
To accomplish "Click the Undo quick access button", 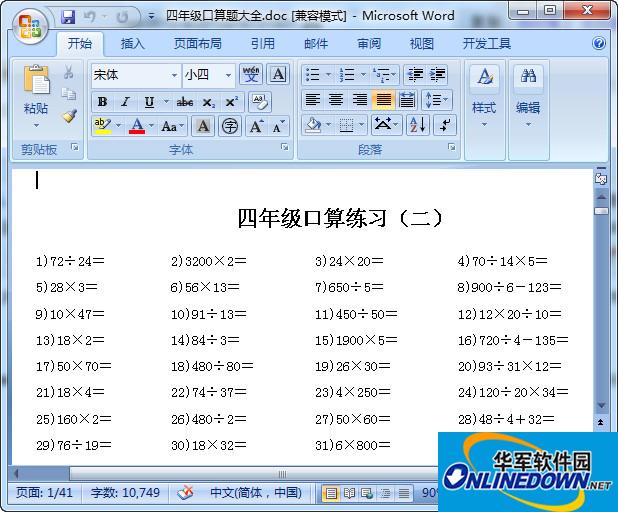I will tap(90, 17).
